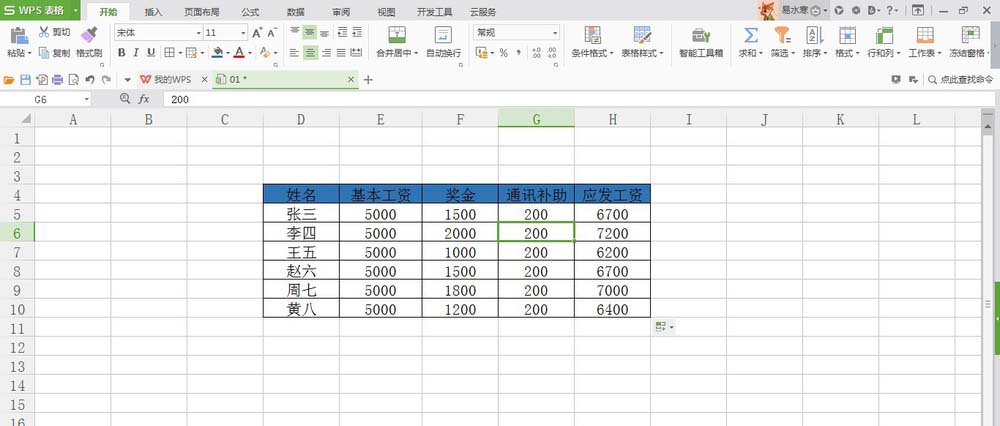The image size is (1000, 426).
Task: Apply cell borders icon
Action: (169, 53)
